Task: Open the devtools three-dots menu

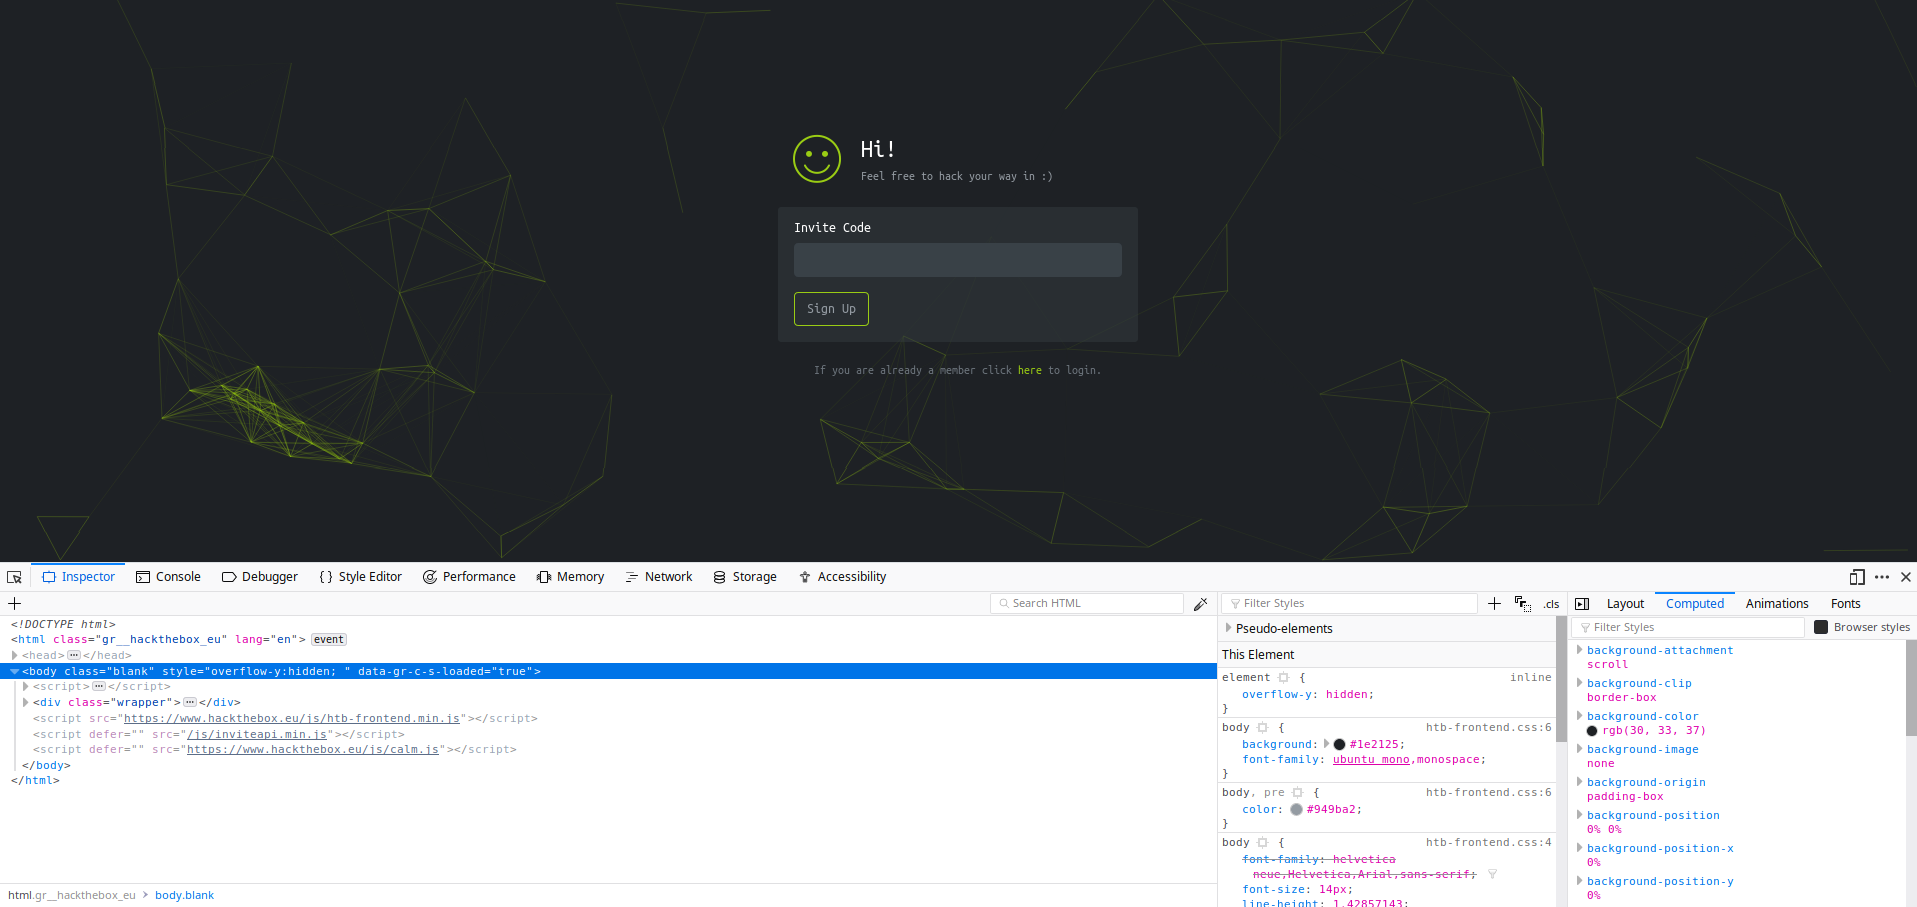Action: click(x=1882, y=577)
